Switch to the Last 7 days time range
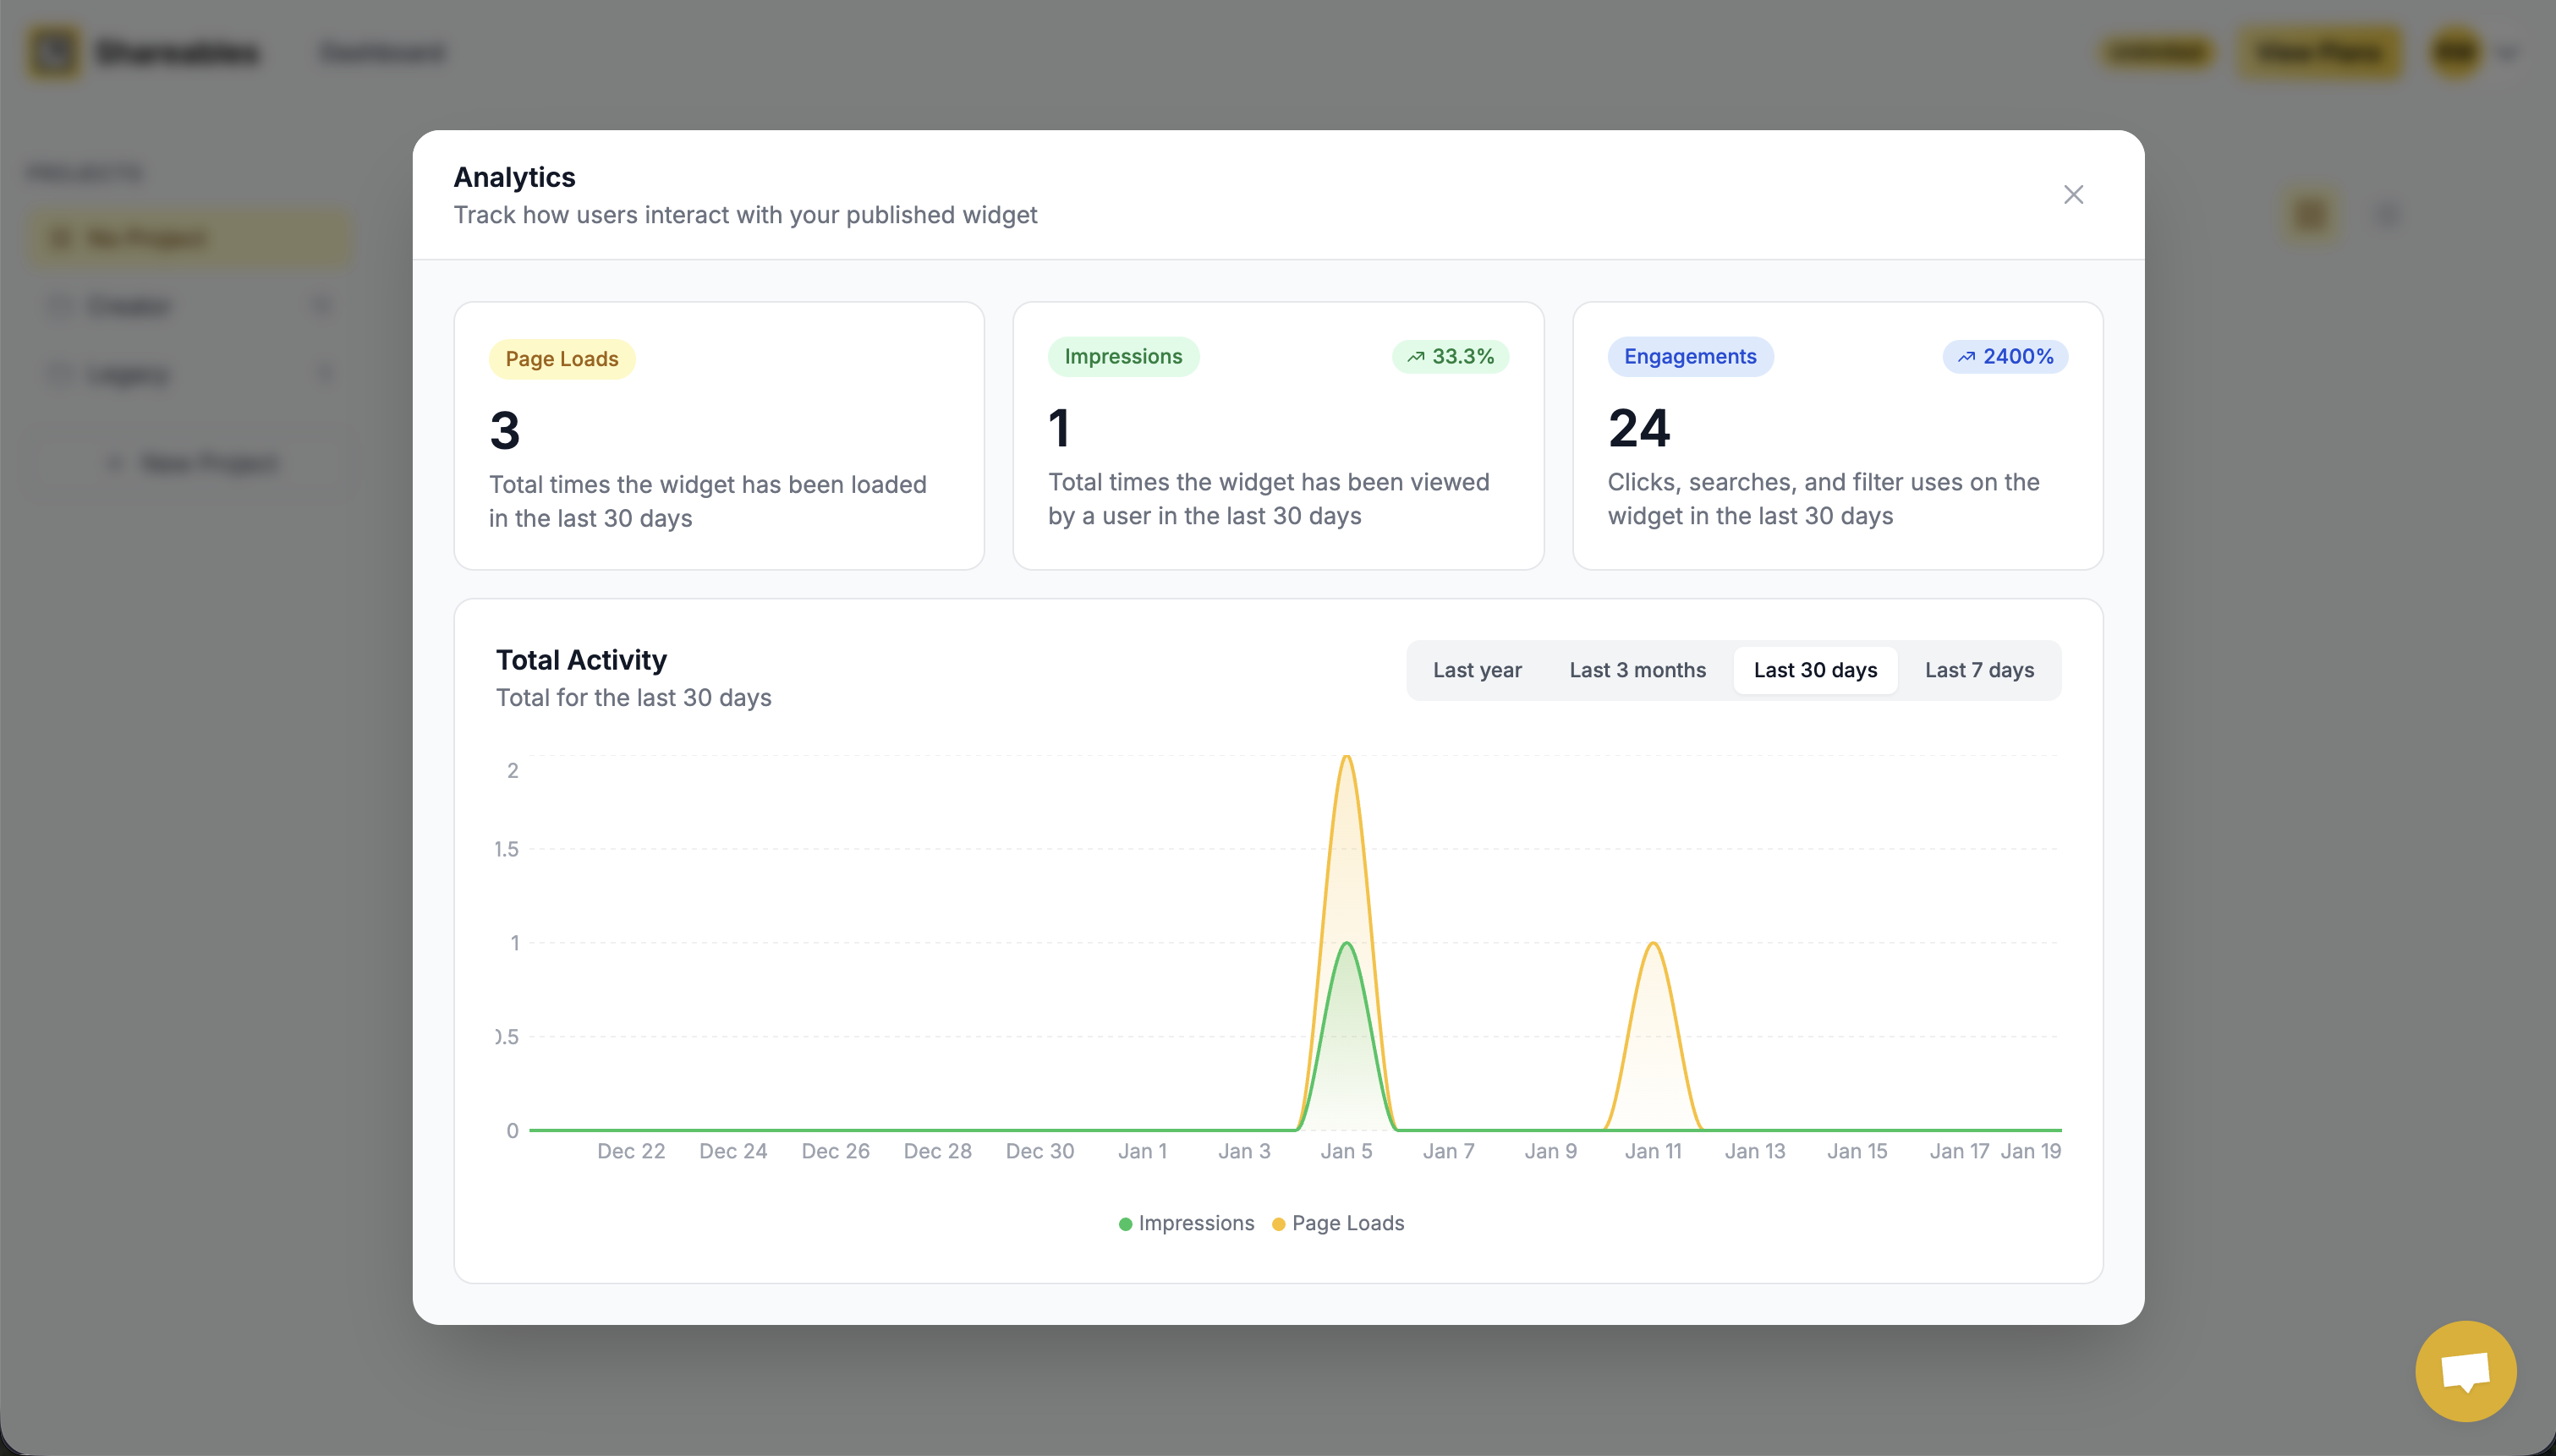Image resolution: width=2556 pixels, height=1456 pixels. click(x=1978, y=670)
